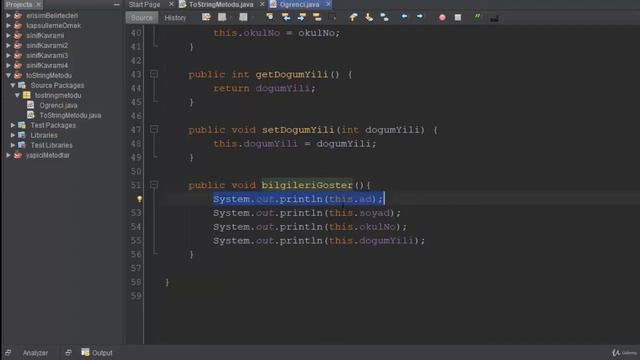Image resolution: width=640 pixels, height=360 pixels.
Task: Switch editor to Source view
Action: coord(142,18)
